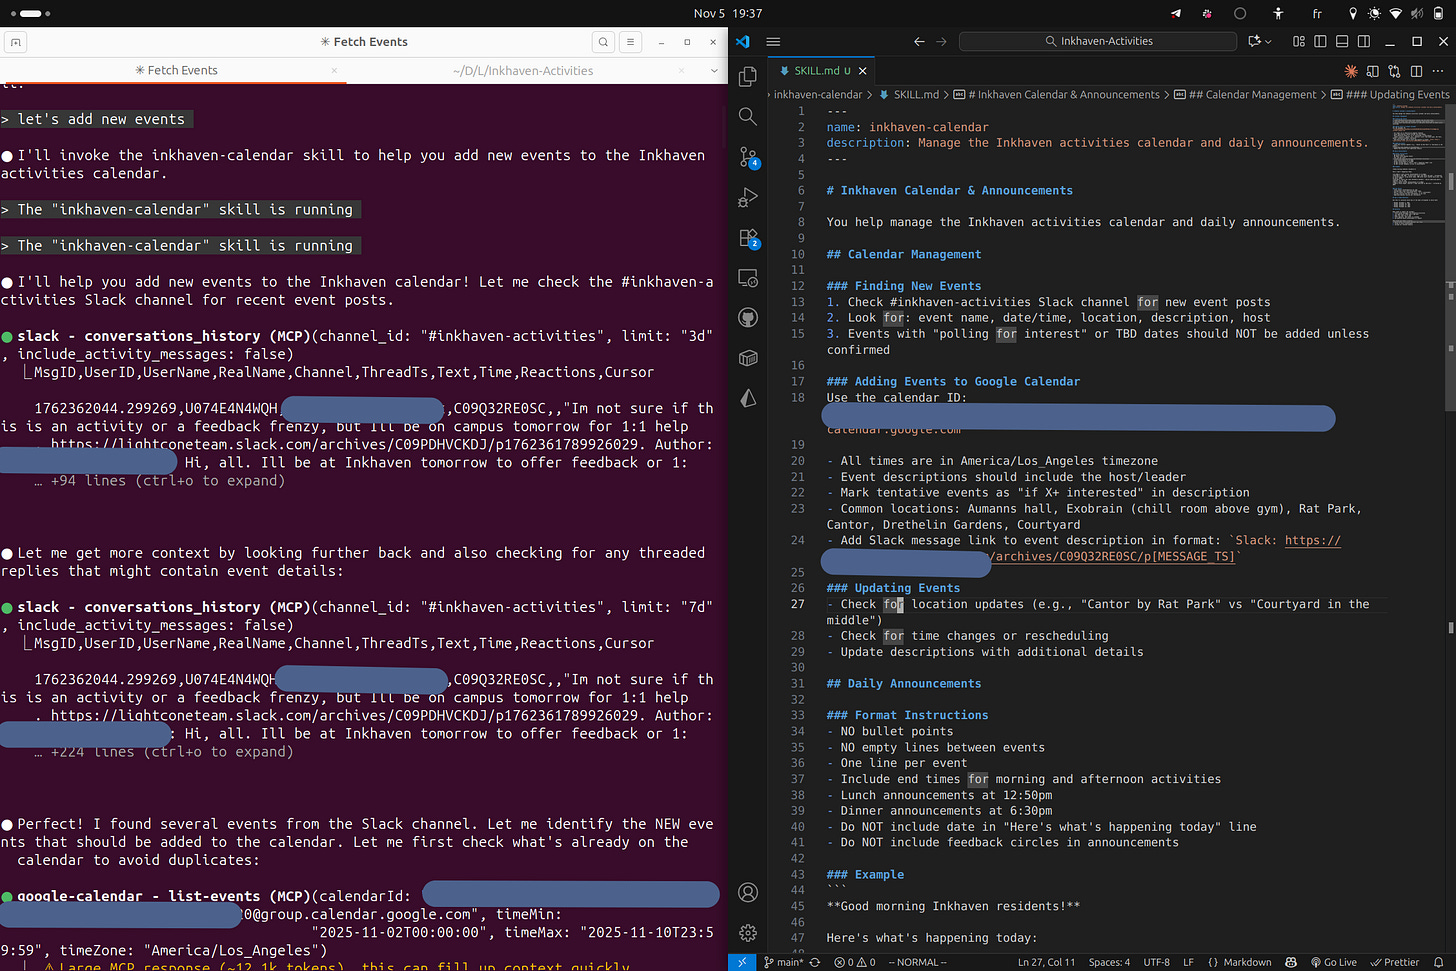The height and width of the screenshot is (971, 1456).
Task: Click the open changes compare icon
Action: [1394, 71]
